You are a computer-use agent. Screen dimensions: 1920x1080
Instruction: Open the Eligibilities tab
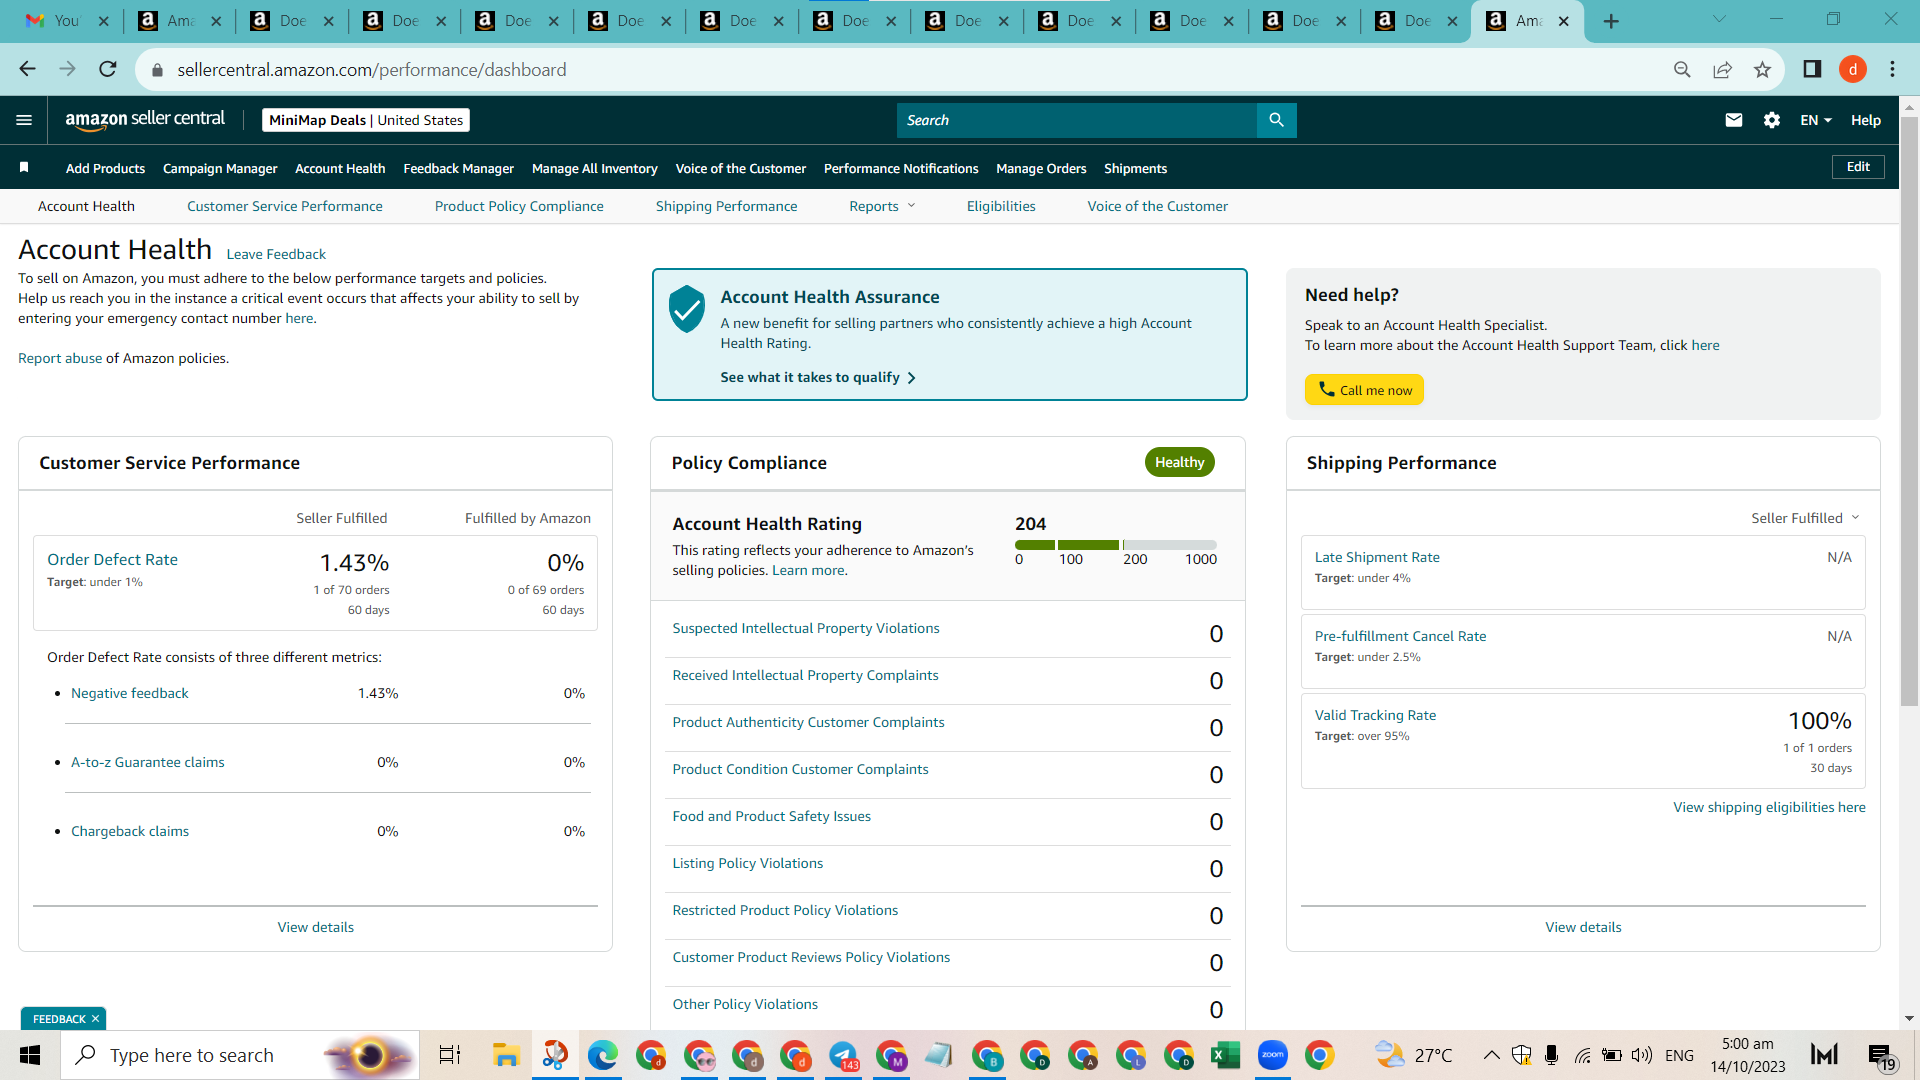click(1001, 206)
